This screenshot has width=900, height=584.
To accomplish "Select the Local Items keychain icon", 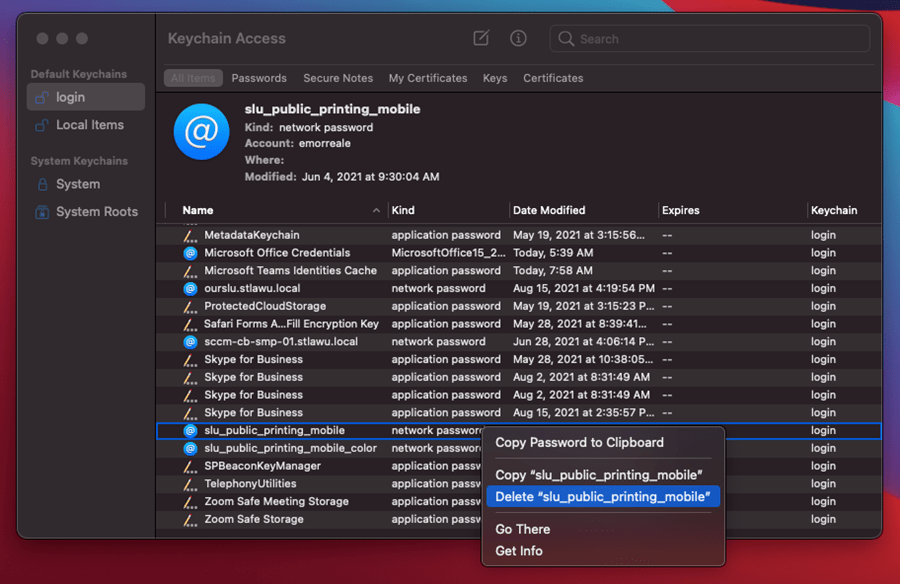I will coord(41,124).
